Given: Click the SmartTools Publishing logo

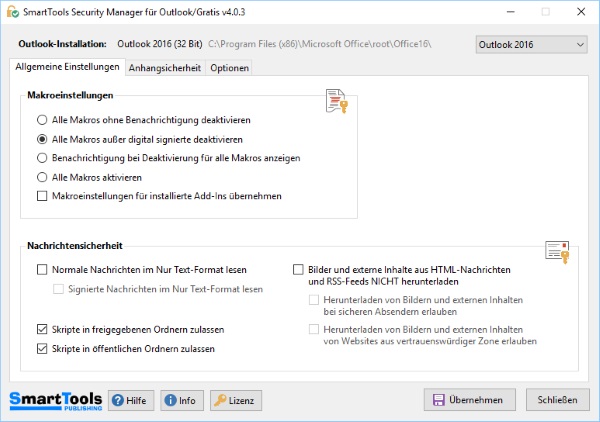Looking at the screenshot, I should click(x=55, y=401).
